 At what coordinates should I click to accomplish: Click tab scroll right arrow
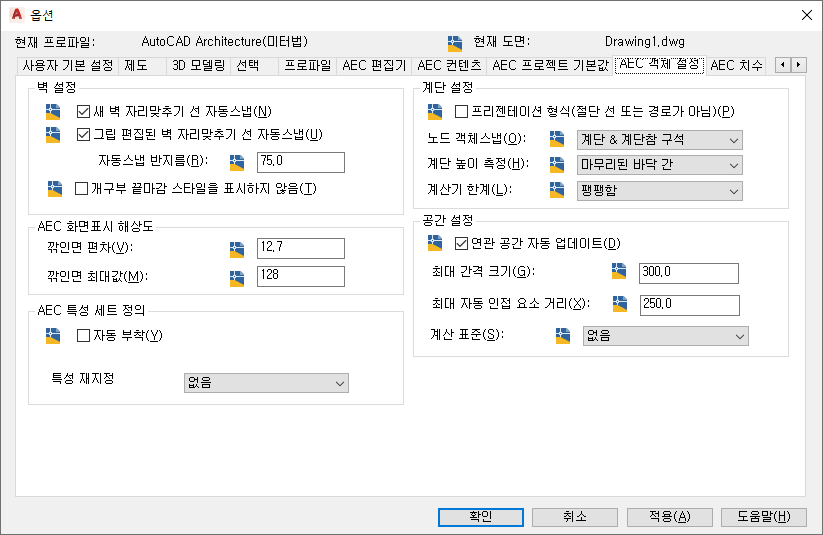click(798, 65)
